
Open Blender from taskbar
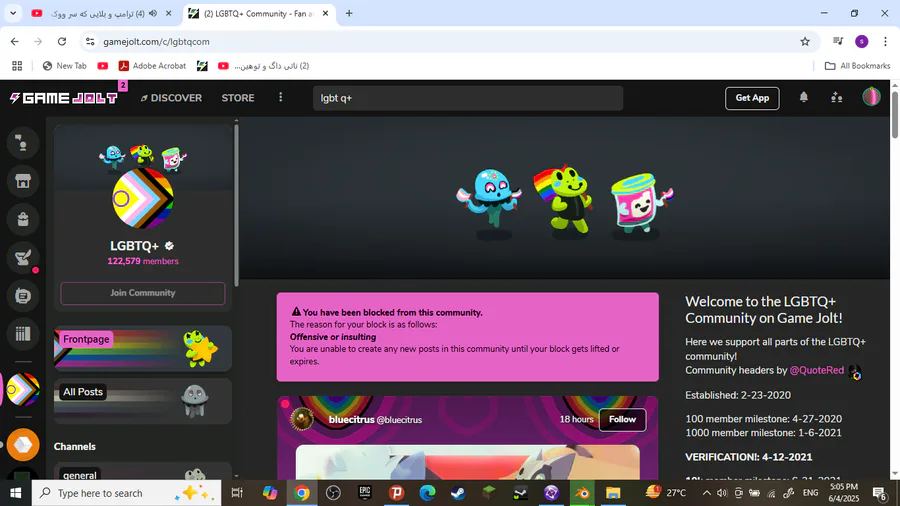tap(582, 493)
